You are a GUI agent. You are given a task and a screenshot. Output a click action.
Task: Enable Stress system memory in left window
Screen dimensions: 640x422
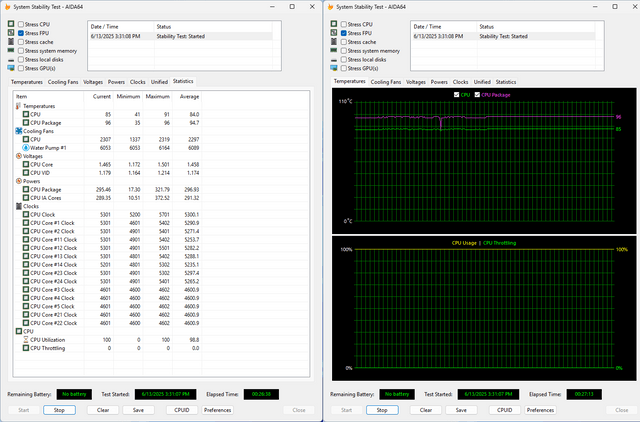21,51
